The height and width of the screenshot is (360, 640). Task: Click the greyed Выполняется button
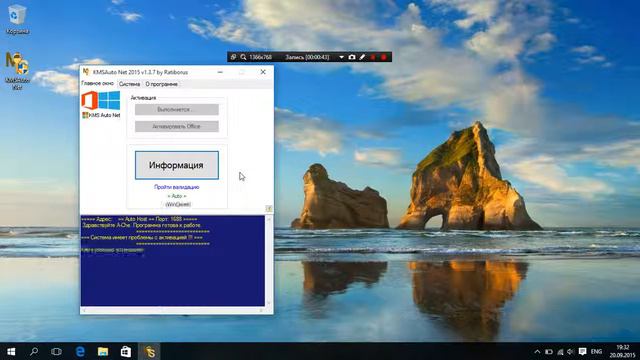[177, 109]
